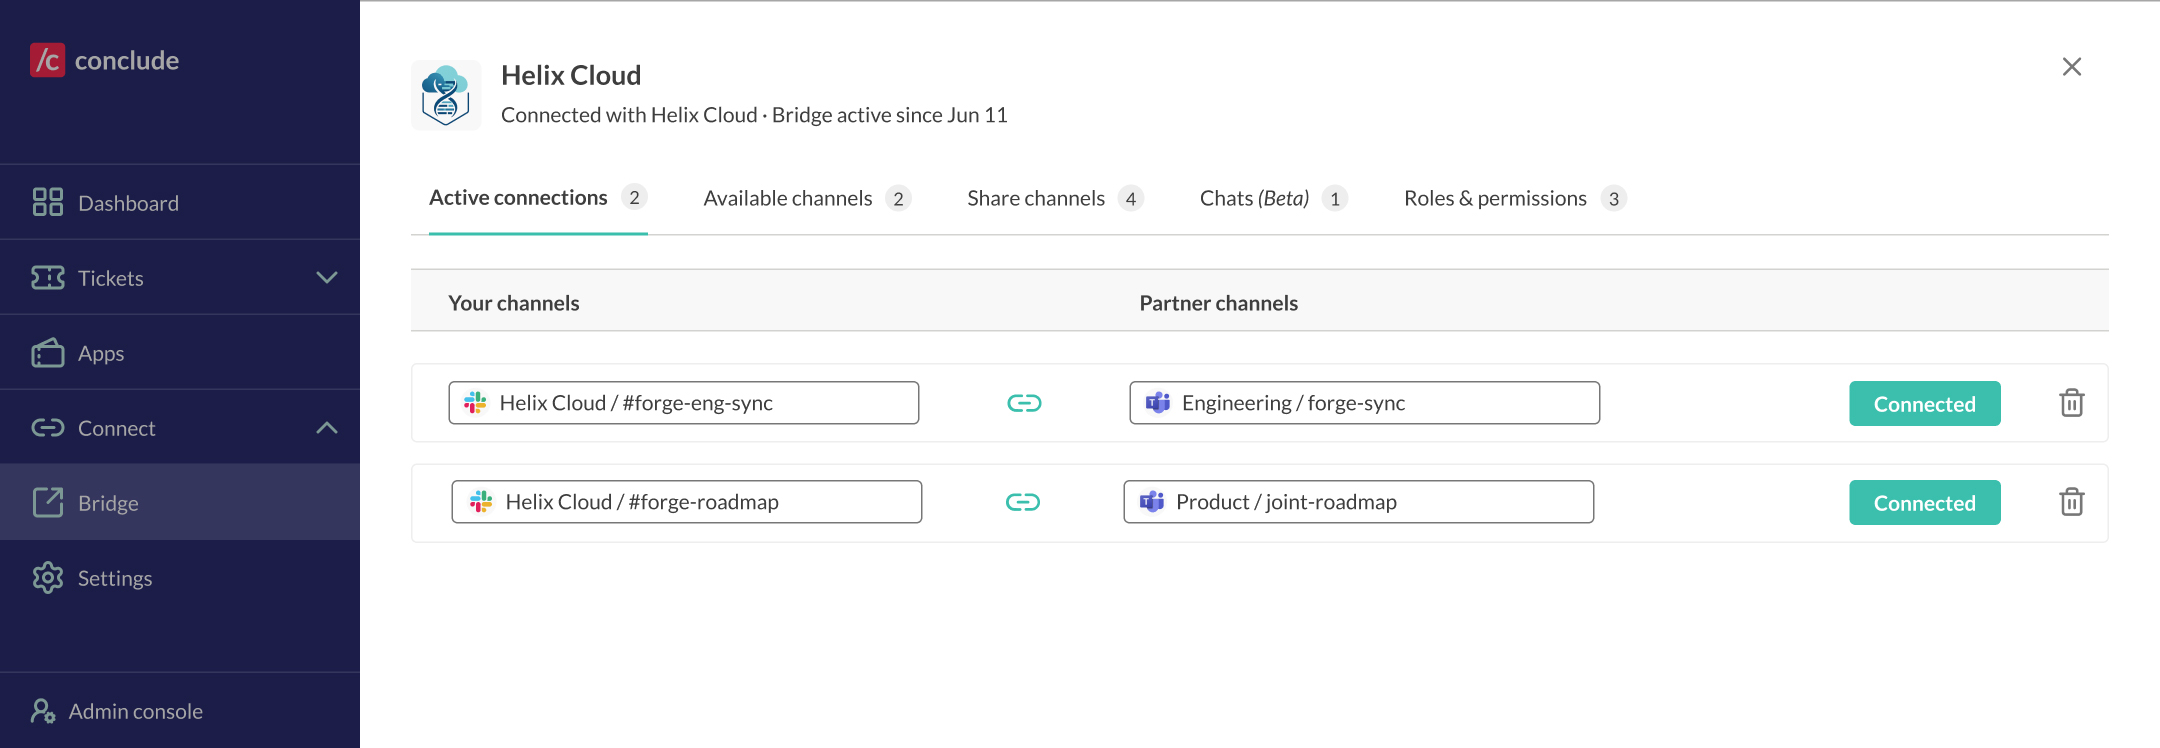Click the badge count 3 on Roles & permissions

coord(1614,198)
